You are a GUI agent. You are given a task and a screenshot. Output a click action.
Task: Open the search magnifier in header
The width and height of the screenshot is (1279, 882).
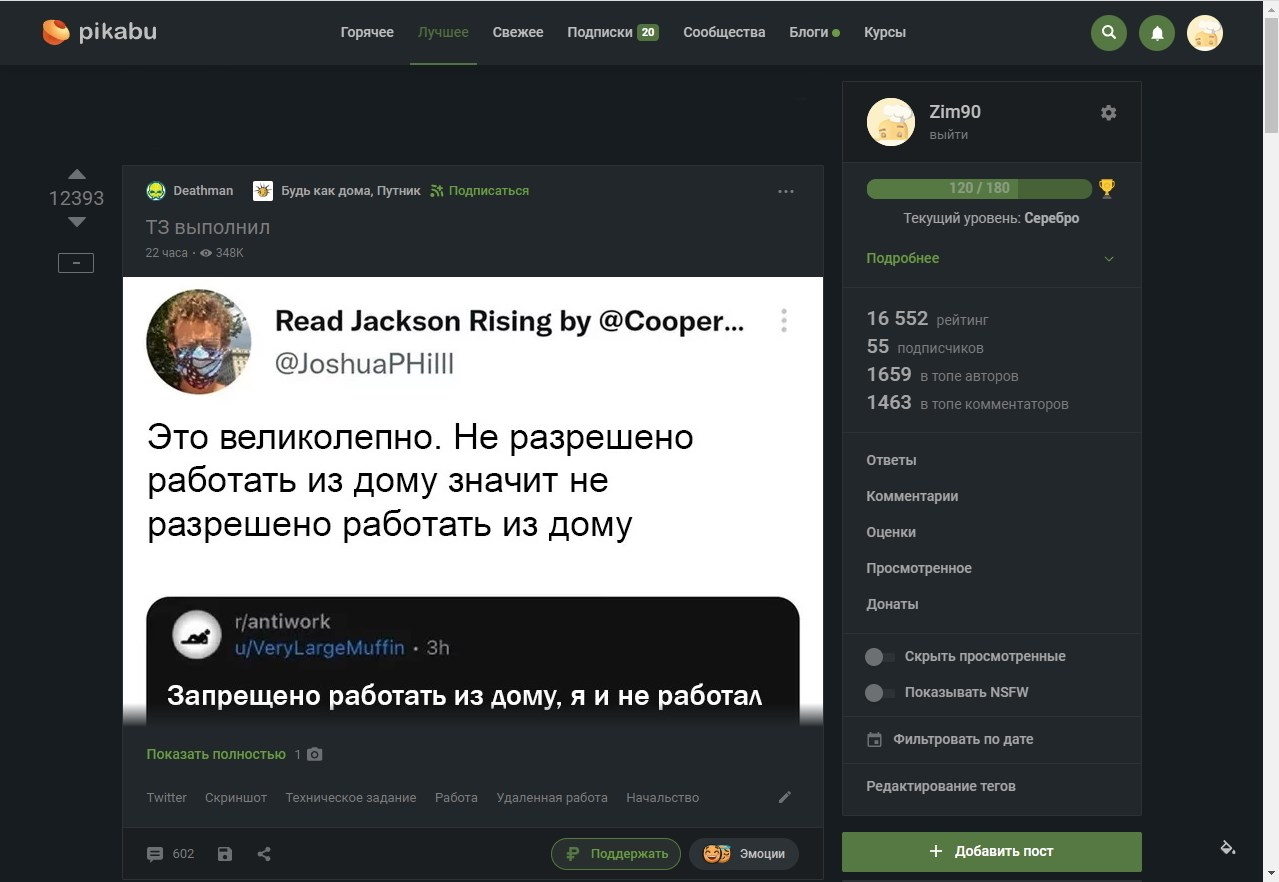coord(1108,33)
